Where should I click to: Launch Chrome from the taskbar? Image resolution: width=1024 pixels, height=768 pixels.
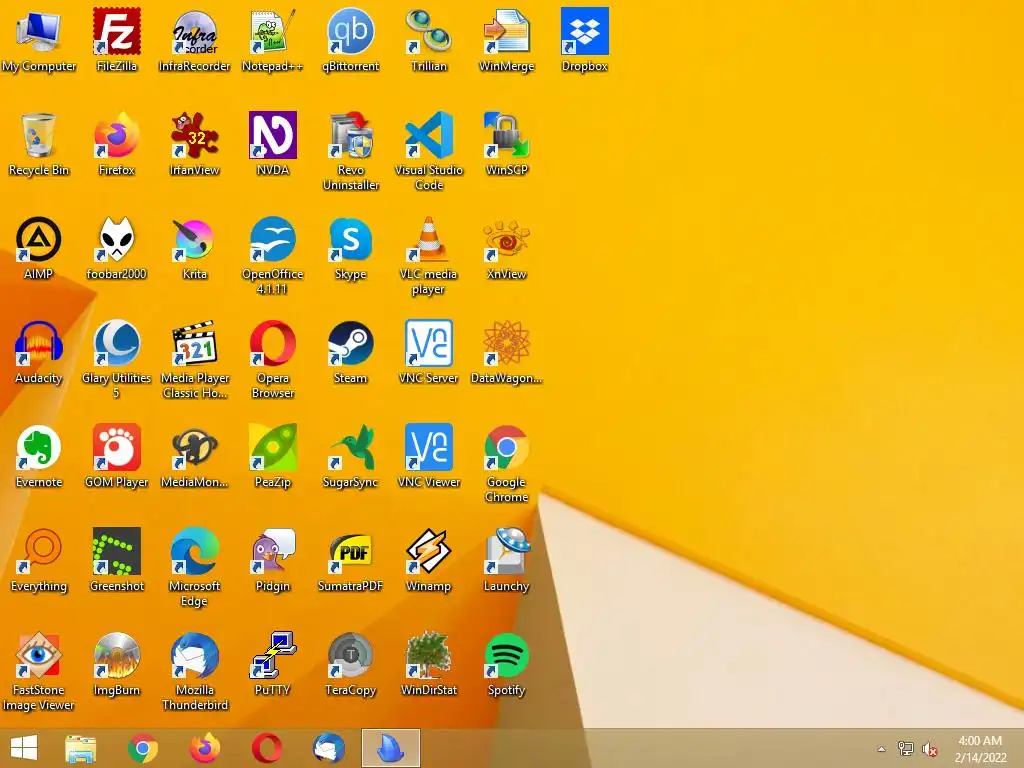click(x=142, y=748)
